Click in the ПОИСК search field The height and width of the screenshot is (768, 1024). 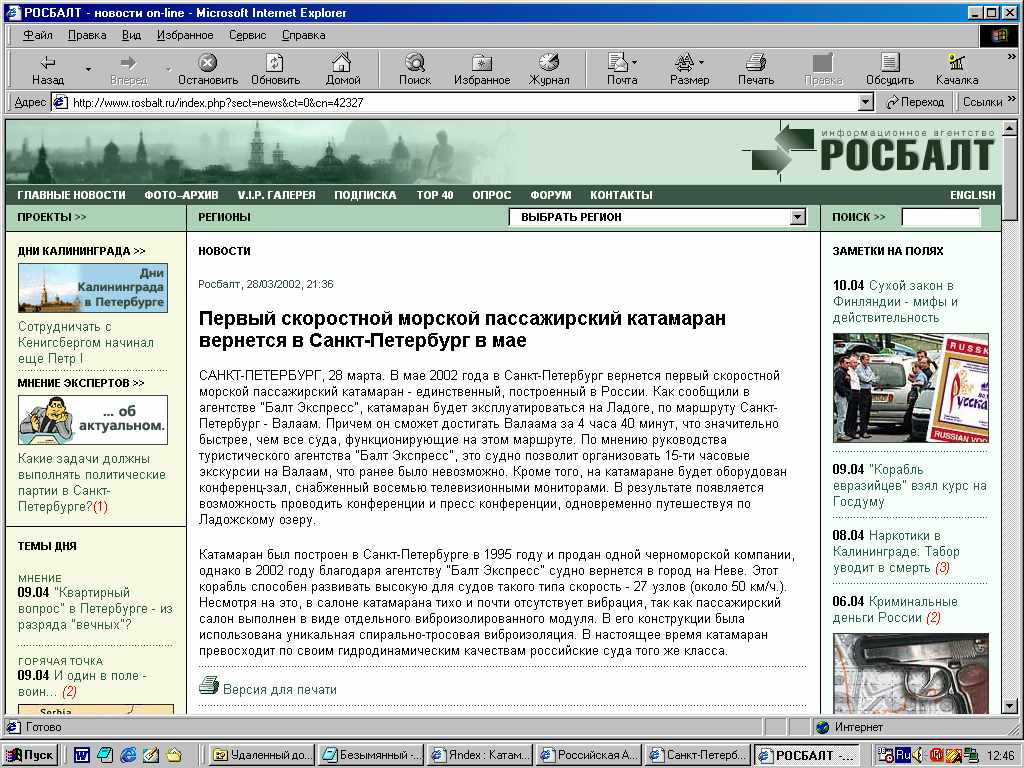pyautogui.click(x=940, y=217)
